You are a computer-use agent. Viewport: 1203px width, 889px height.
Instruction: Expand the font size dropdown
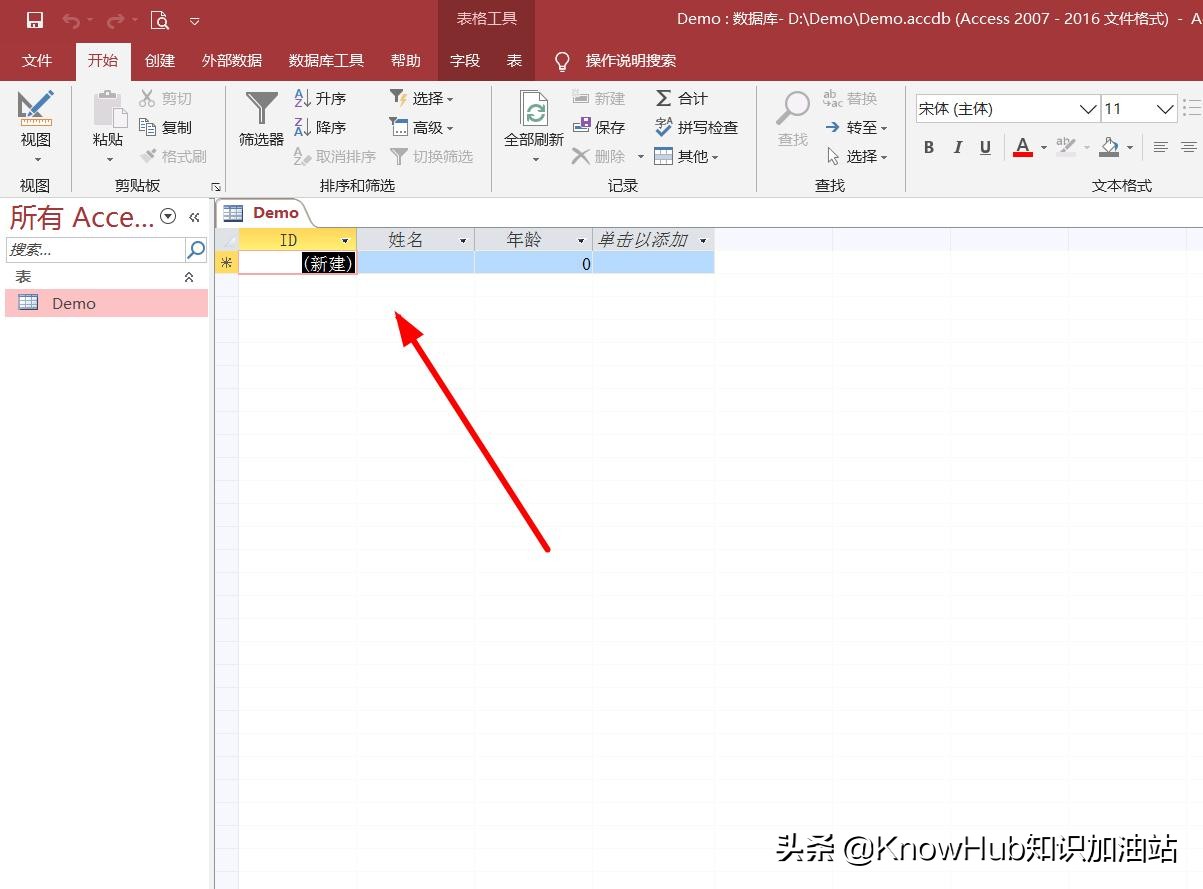[x=1165, y=109]
